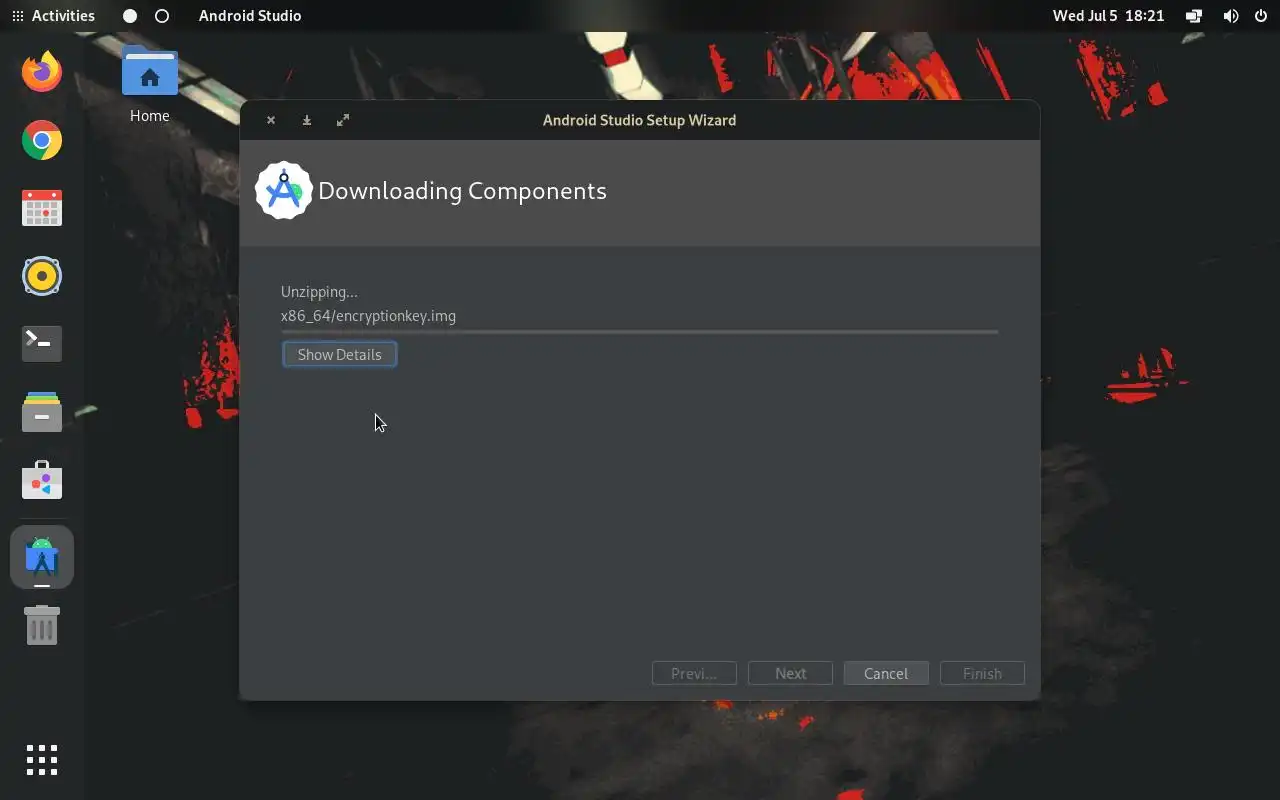Show all applications grid
The height and width of the screenshot is (800, 1280).
pyautogui.click(x=42, y=760)
